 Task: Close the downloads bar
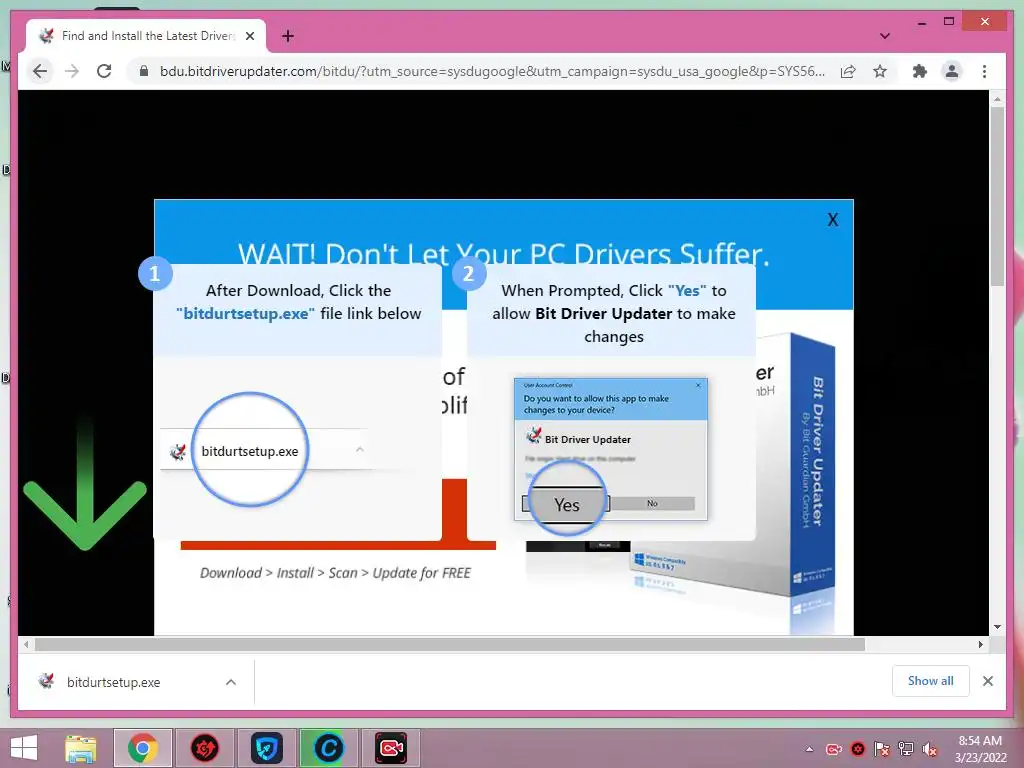pos(987,681)
